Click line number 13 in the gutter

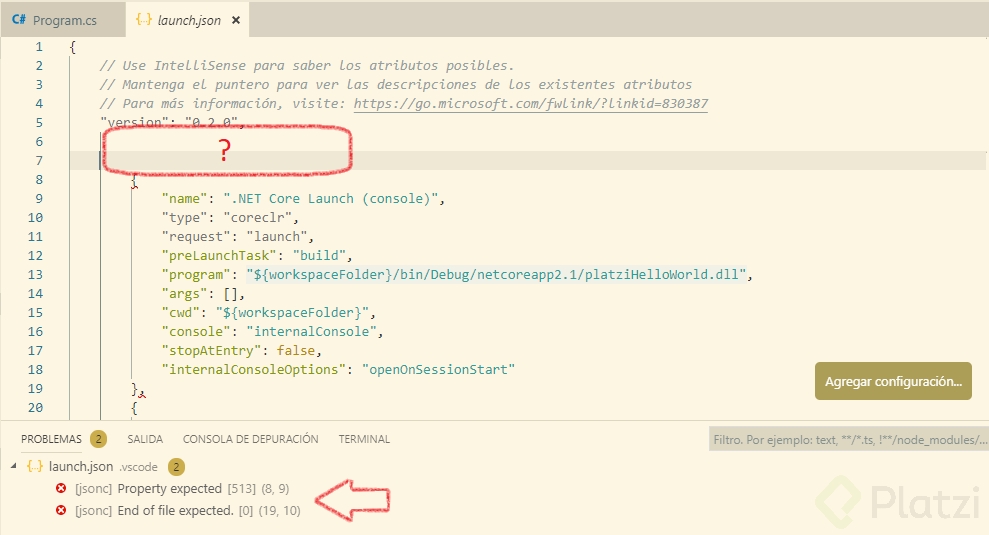35,274
